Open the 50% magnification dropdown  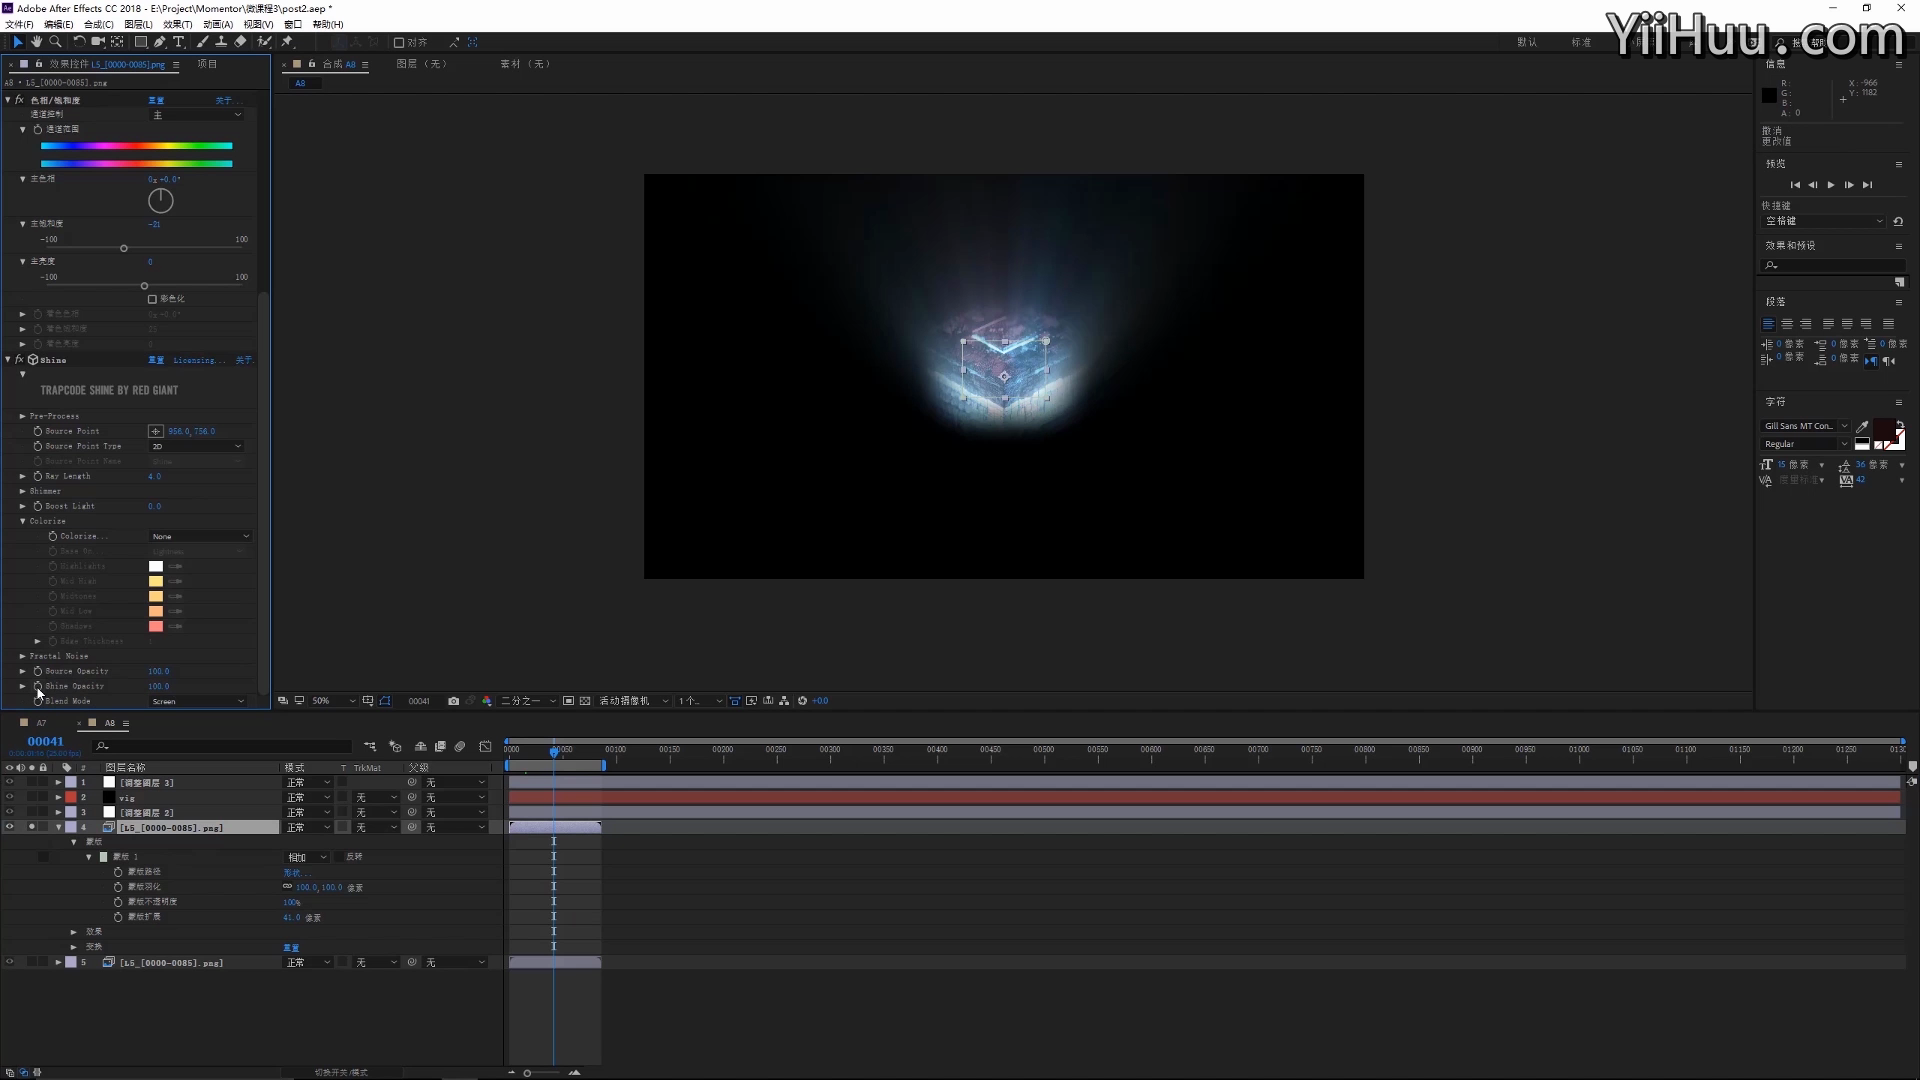coord(332,701)
